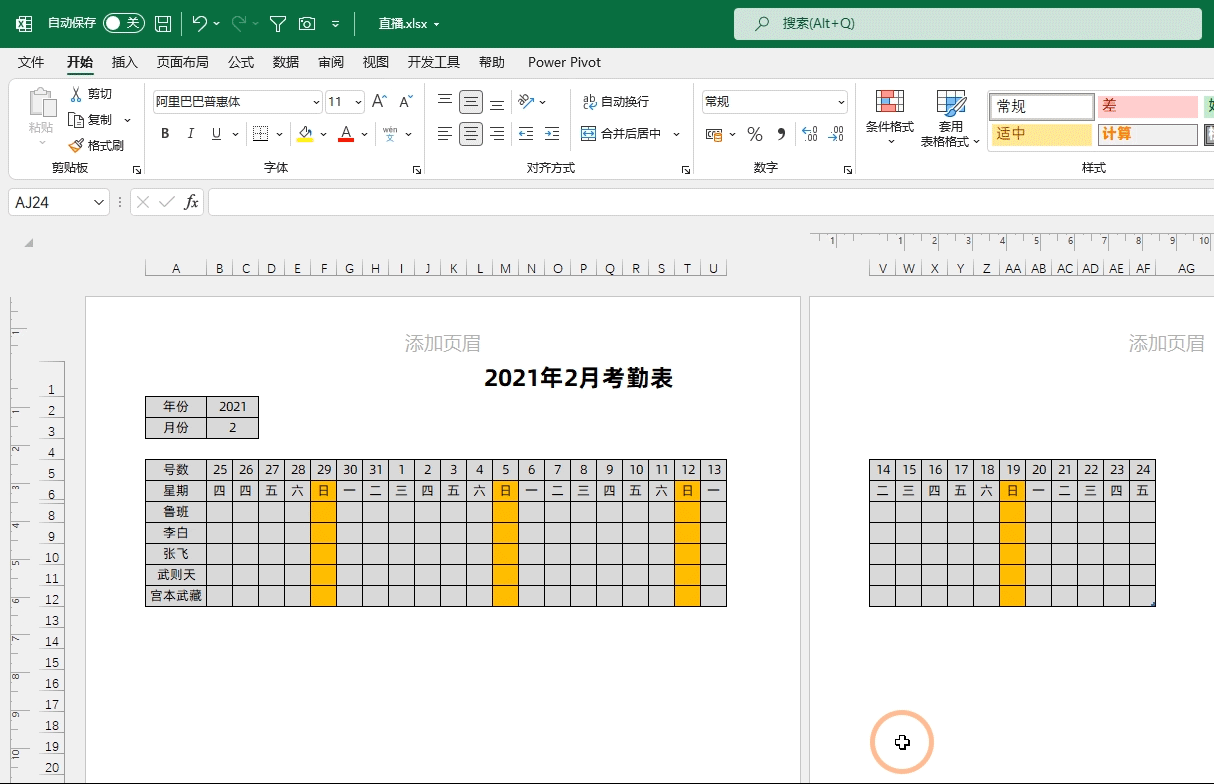Viewport: 1214px width, 784px height.
Task: Open the font name dropdown 阿里巴巴普惠体
Action: click(316, 102)
